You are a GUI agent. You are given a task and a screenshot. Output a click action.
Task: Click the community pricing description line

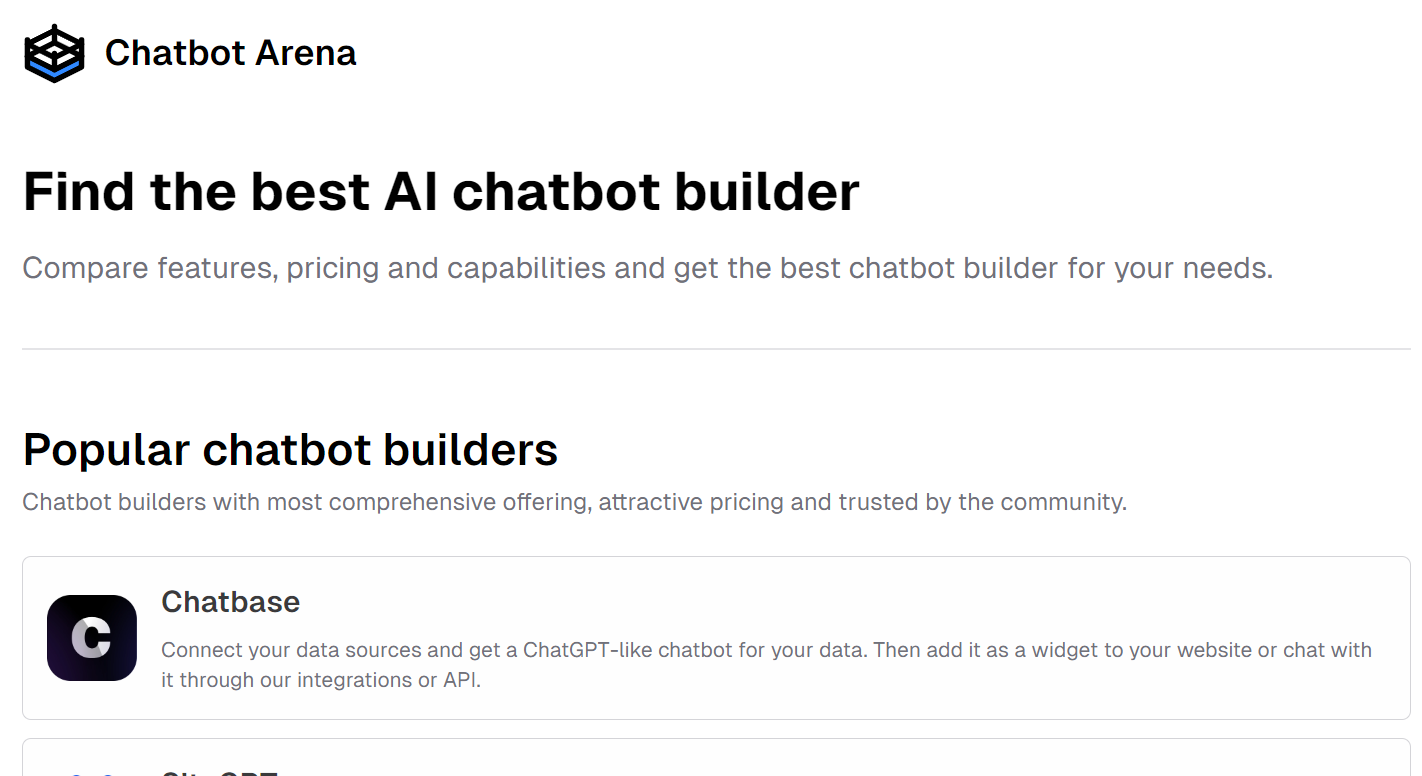click(575, 501)
